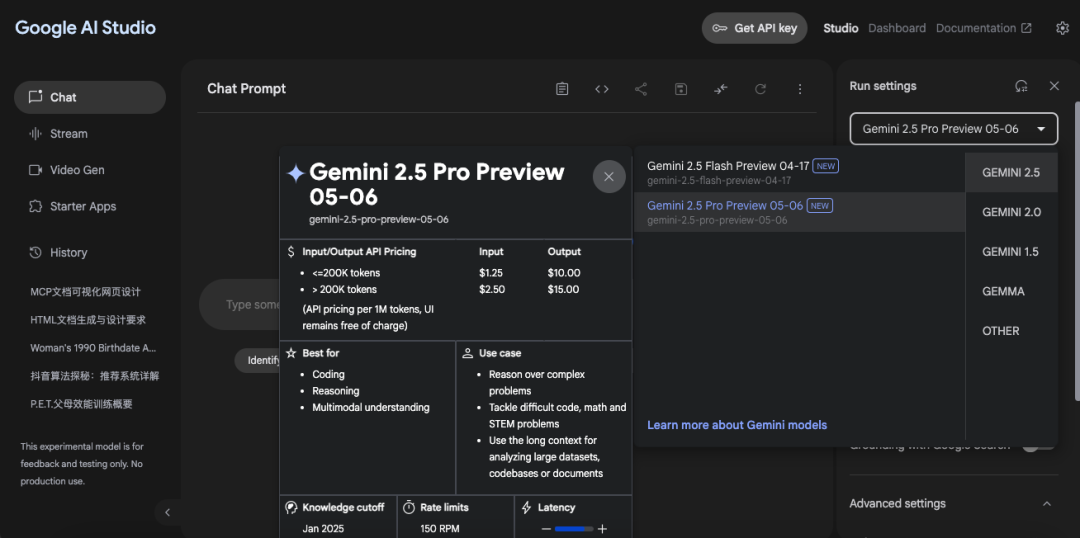Open the Documentation external link
The height and width of the screenshot is (538, 1080).
tap(984, 28)
